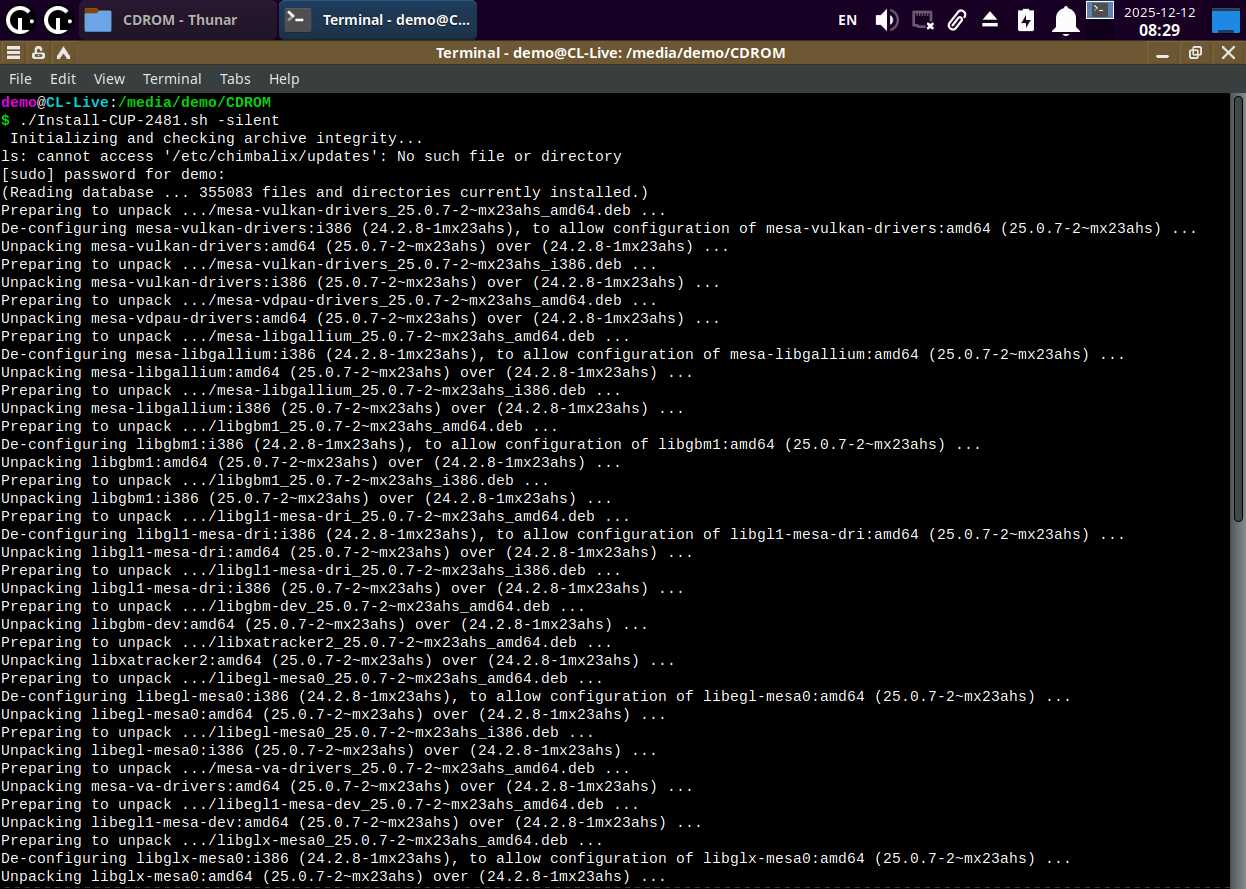The height and width of the screenshot is (889, 1246).
Task: Click the '(Reading database ...' line
Action: 325,192
